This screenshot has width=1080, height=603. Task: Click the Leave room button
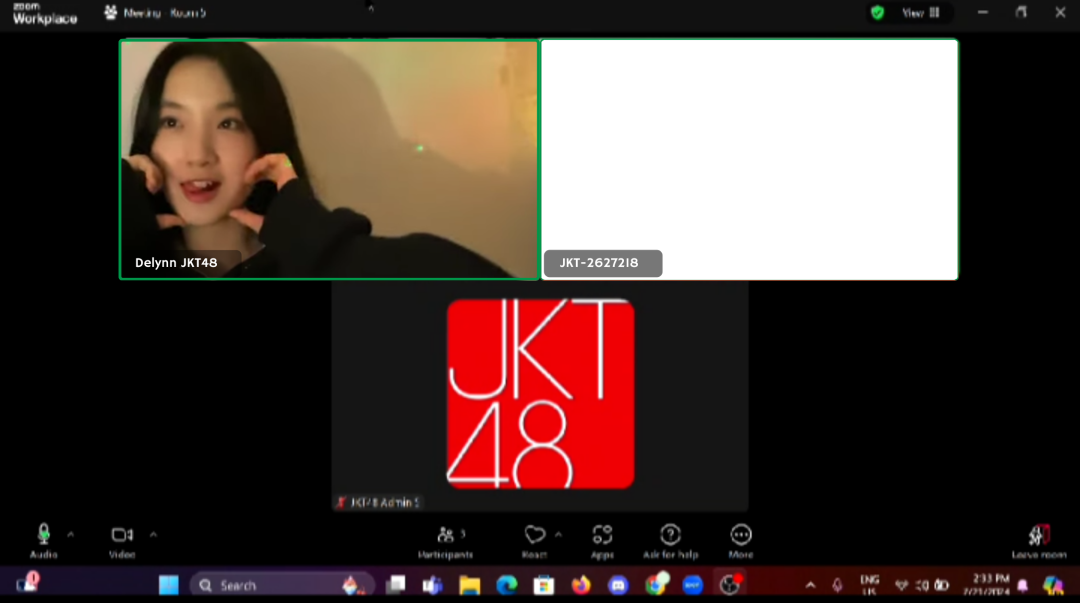1039,542
